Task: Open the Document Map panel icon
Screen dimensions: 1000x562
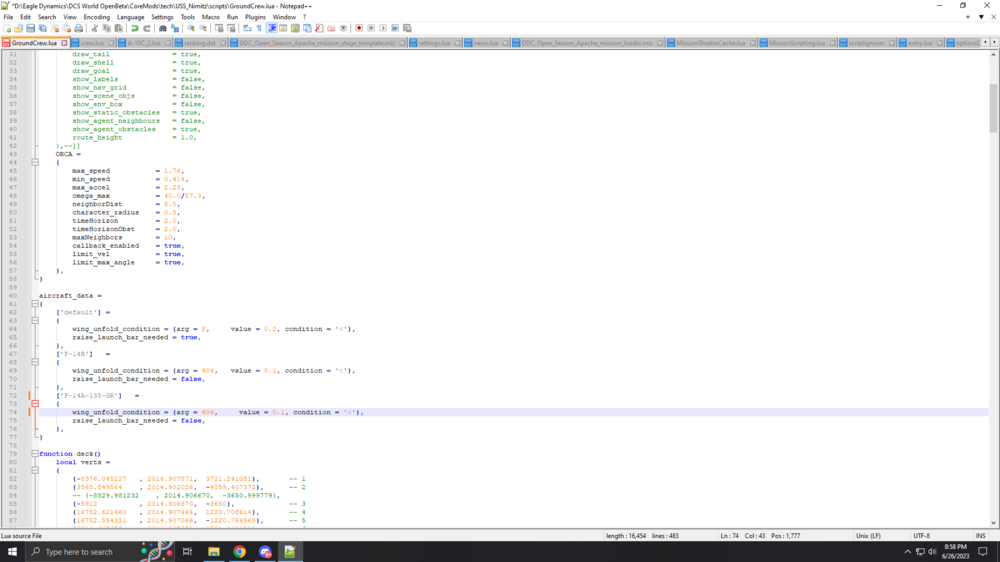Action: click(295, 28)
